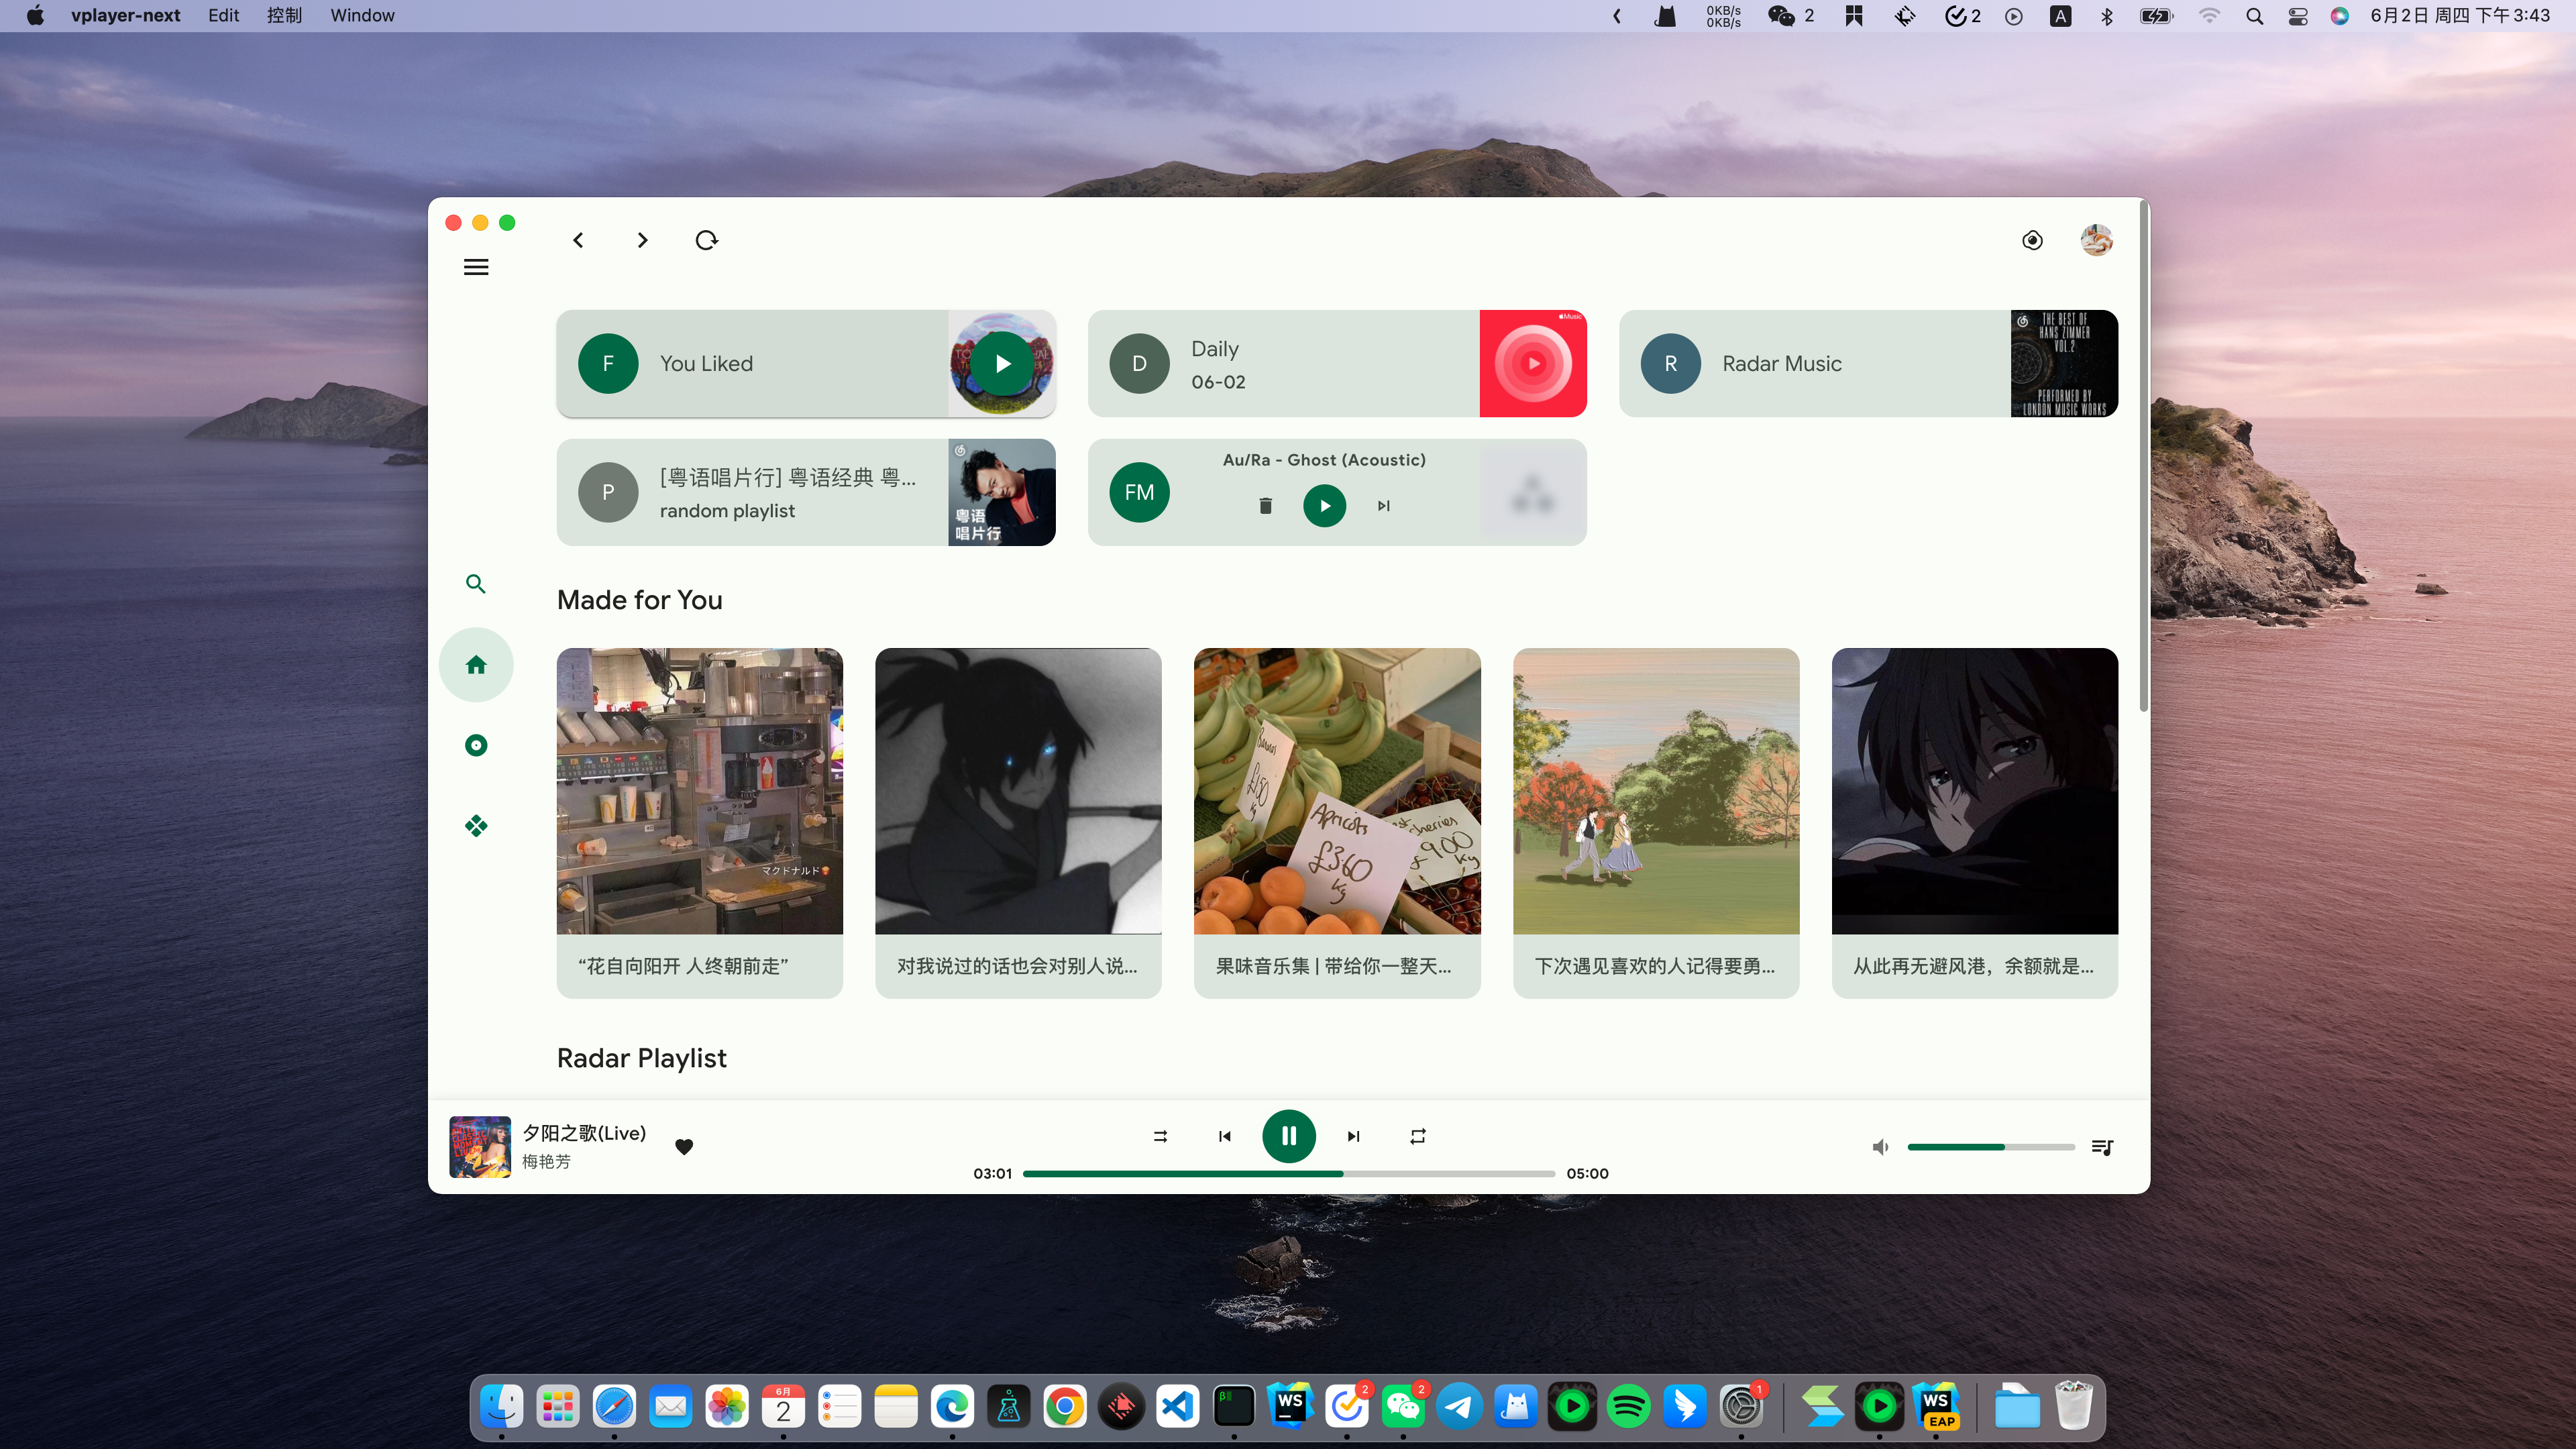Screen dimensions: 2576x1449
Task: Open Finder from the Dock
Action: pyautogui.click(x=501, y=1407)
